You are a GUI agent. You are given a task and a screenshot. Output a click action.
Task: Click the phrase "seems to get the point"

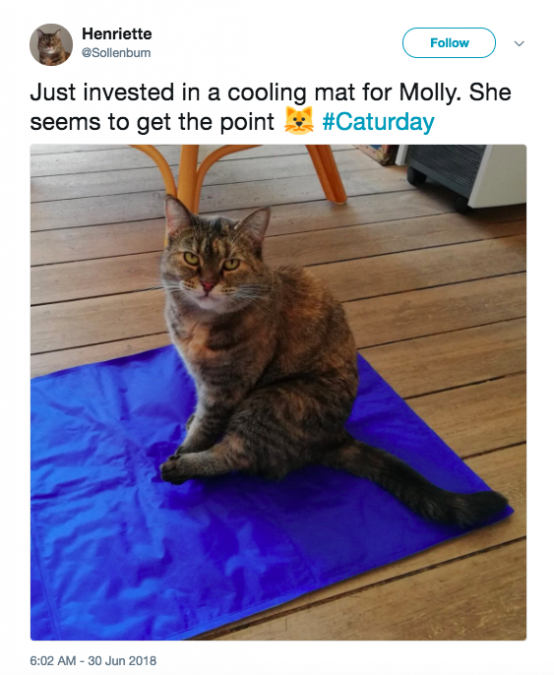[152, 122]
